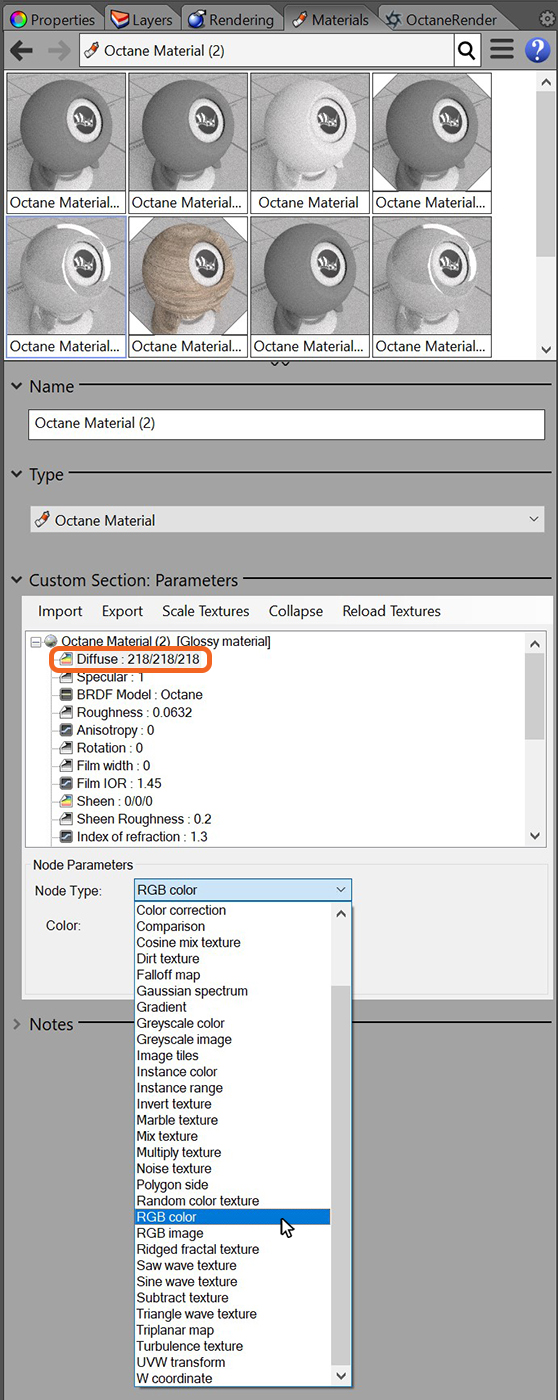
Task: Click the Import button
Action: (60, 611)
